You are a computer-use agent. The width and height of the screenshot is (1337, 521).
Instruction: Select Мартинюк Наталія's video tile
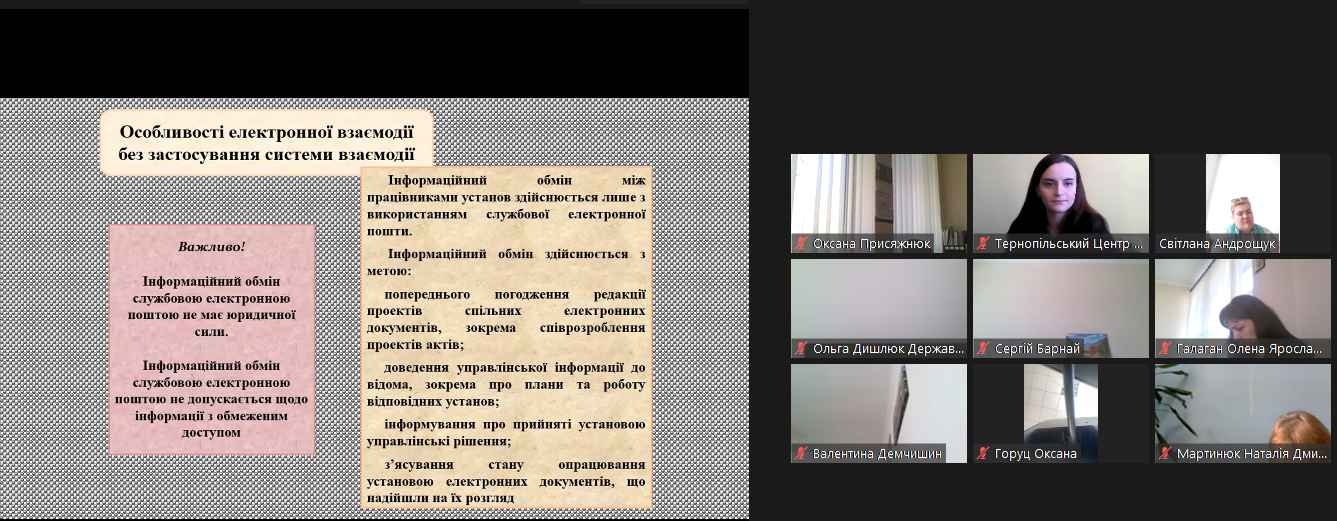click(x=1243, y=413)
